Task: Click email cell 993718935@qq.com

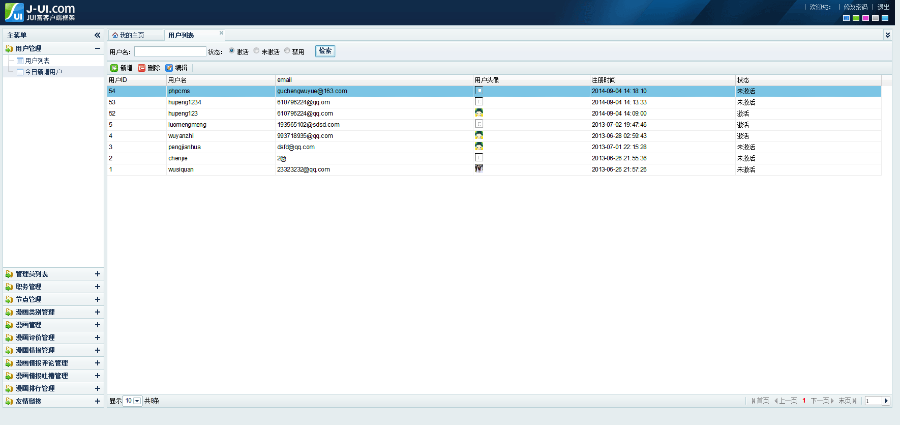Action: [x=305, y=136]
